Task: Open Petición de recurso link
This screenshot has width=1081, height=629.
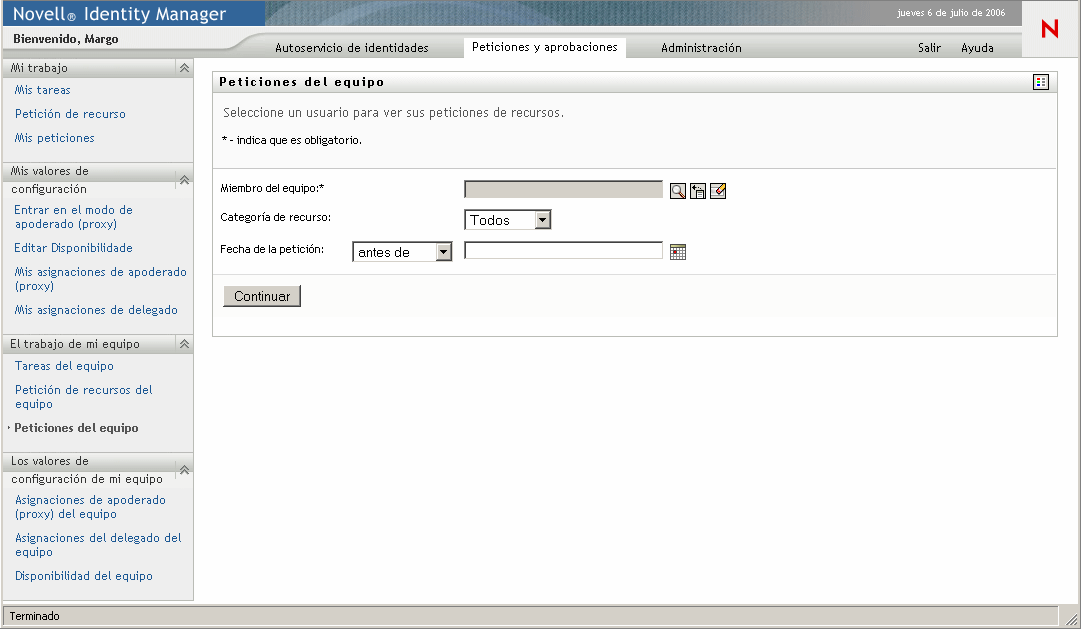Action: point(70,114)
